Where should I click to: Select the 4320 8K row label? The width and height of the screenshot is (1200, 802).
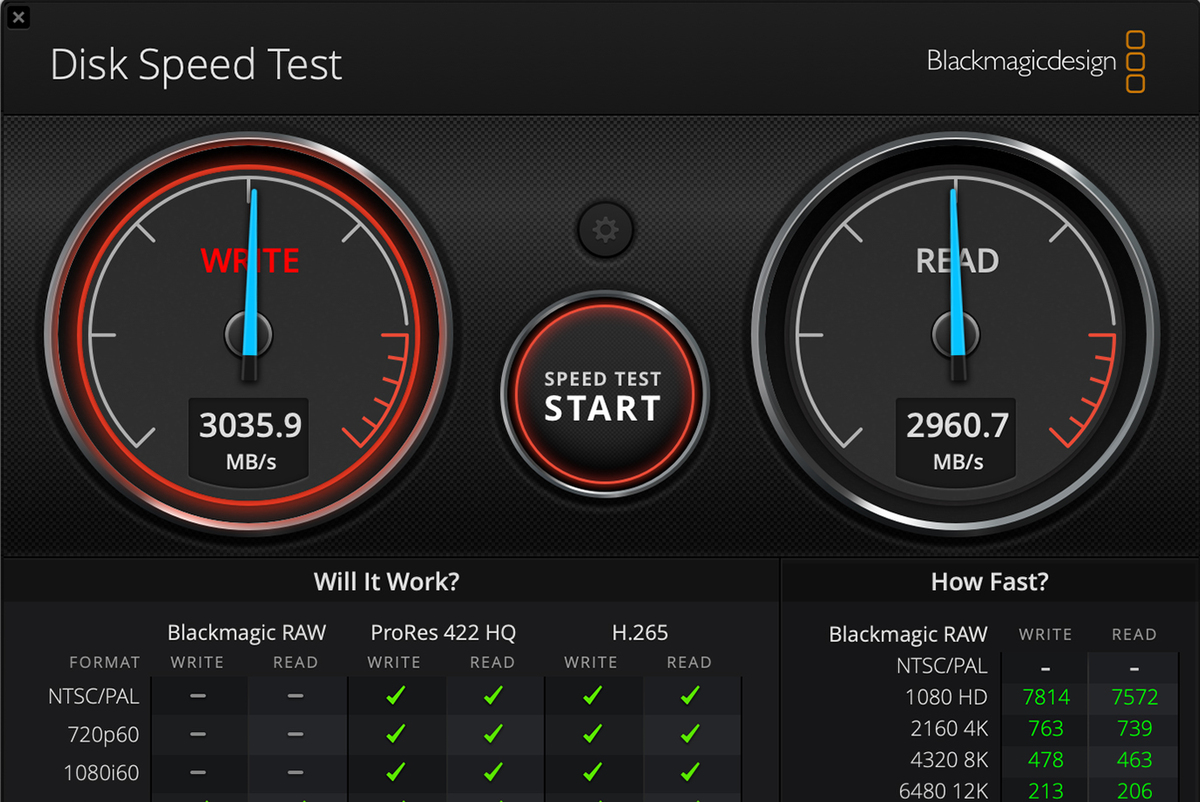947,759
